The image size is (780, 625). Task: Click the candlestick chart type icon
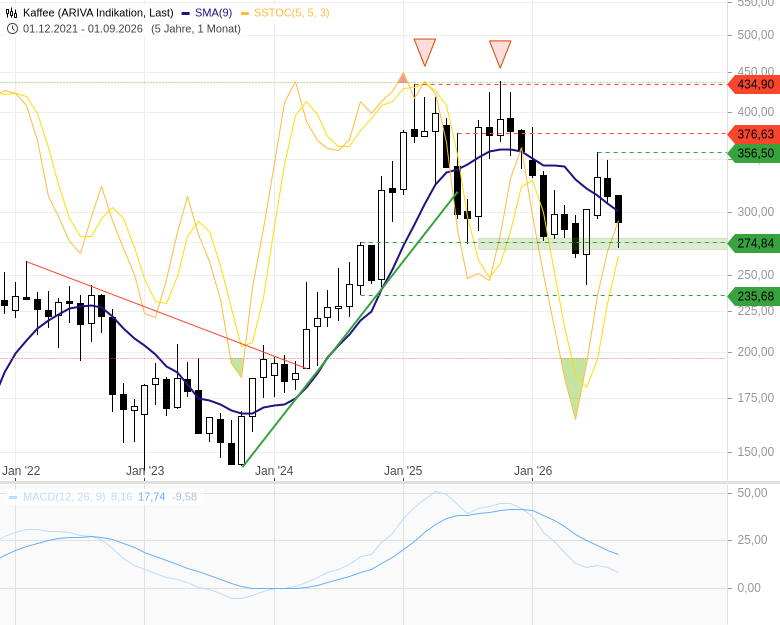pyautogui.click(x=11, y=13)
